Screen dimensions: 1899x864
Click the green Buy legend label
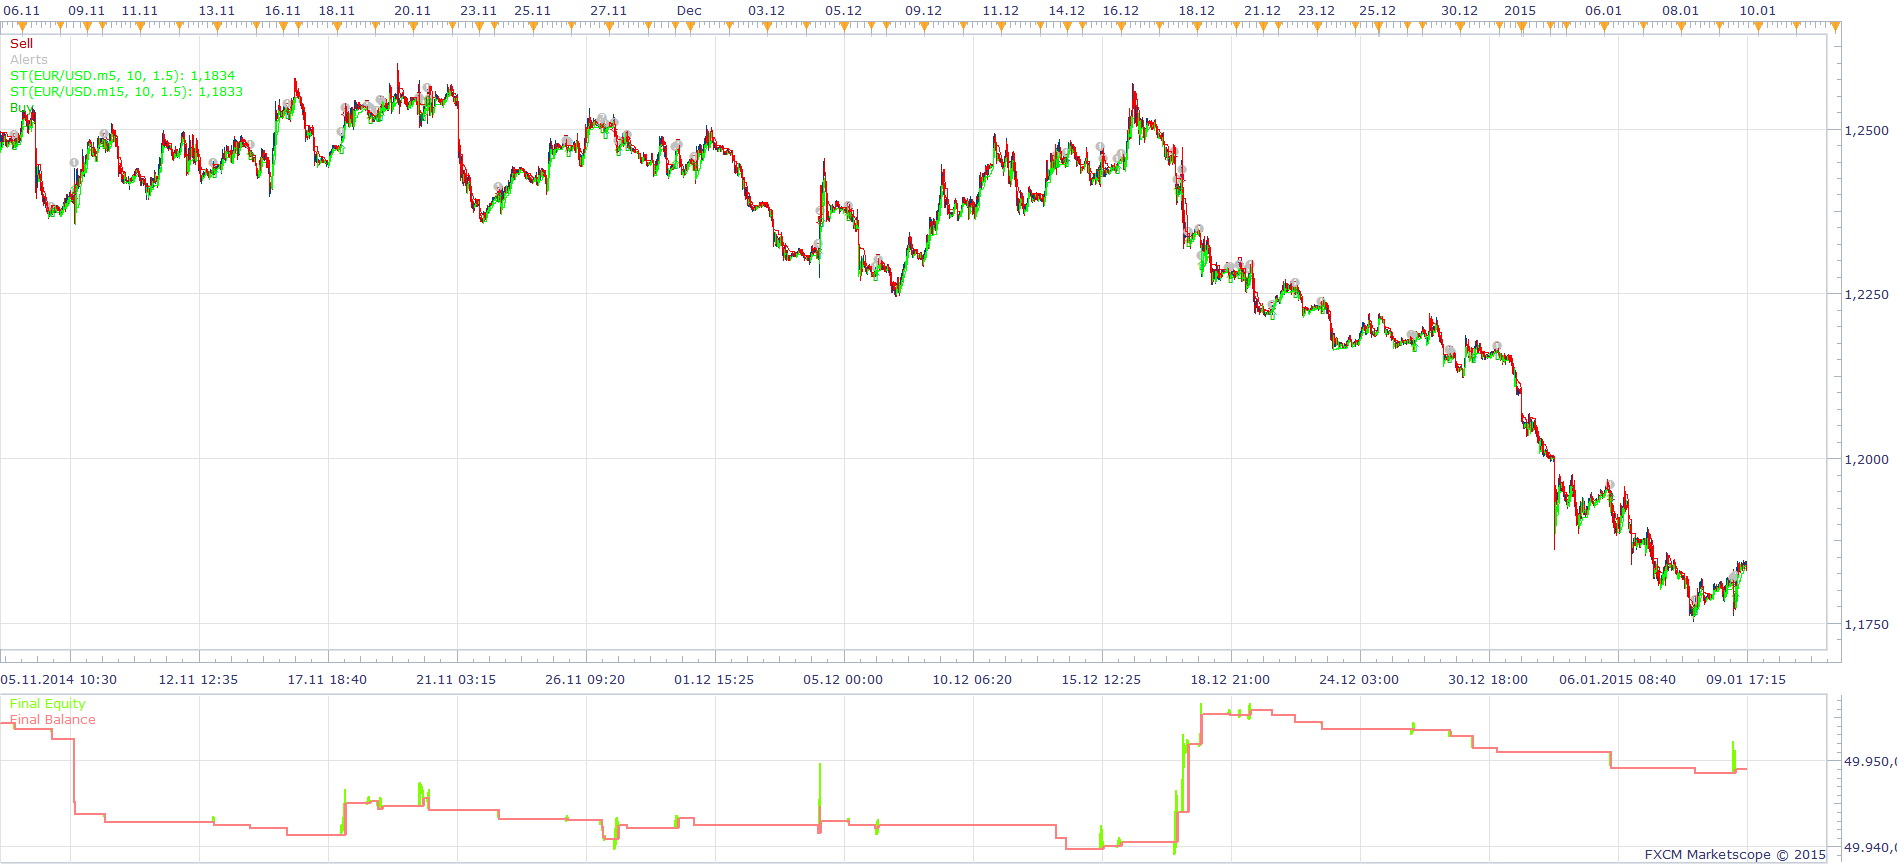(x=21, y=108)
